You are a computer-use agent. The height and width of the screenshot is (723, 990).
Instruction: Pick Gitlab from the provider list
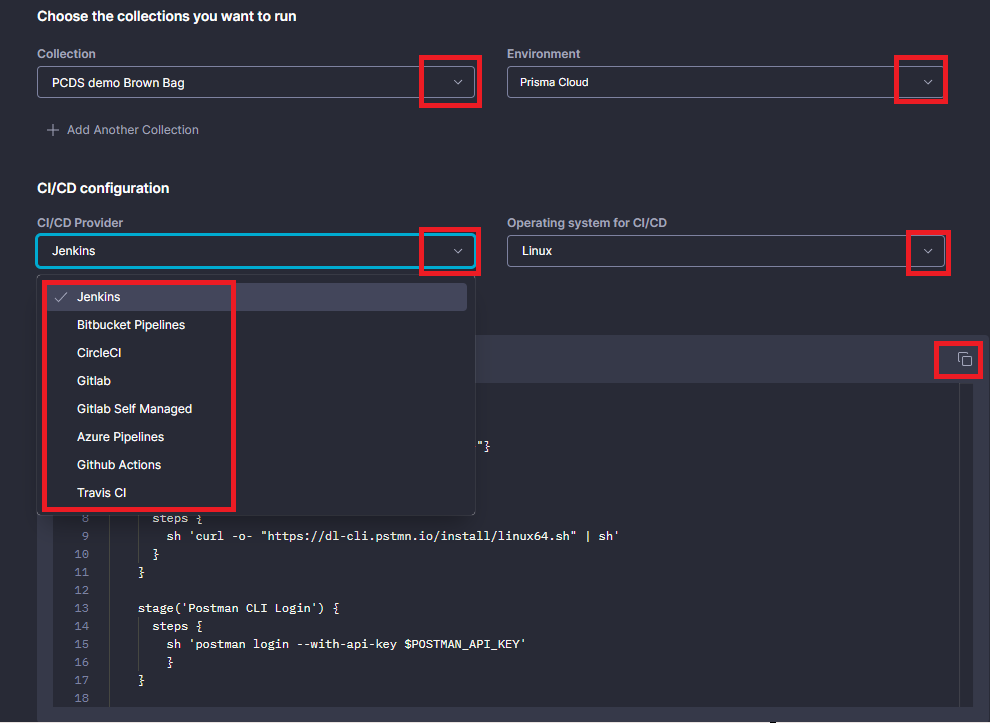tap(94, 381)
